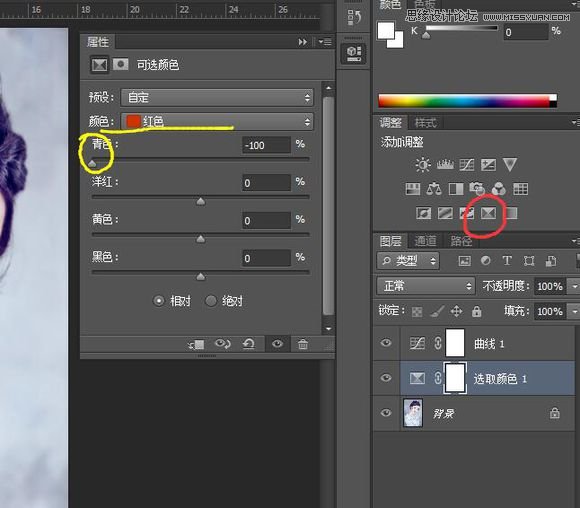Collapse Properties panel with double arrows
The height and width of the screenshot is (508, 580).
pyautogui.click(x=303, y=42)
